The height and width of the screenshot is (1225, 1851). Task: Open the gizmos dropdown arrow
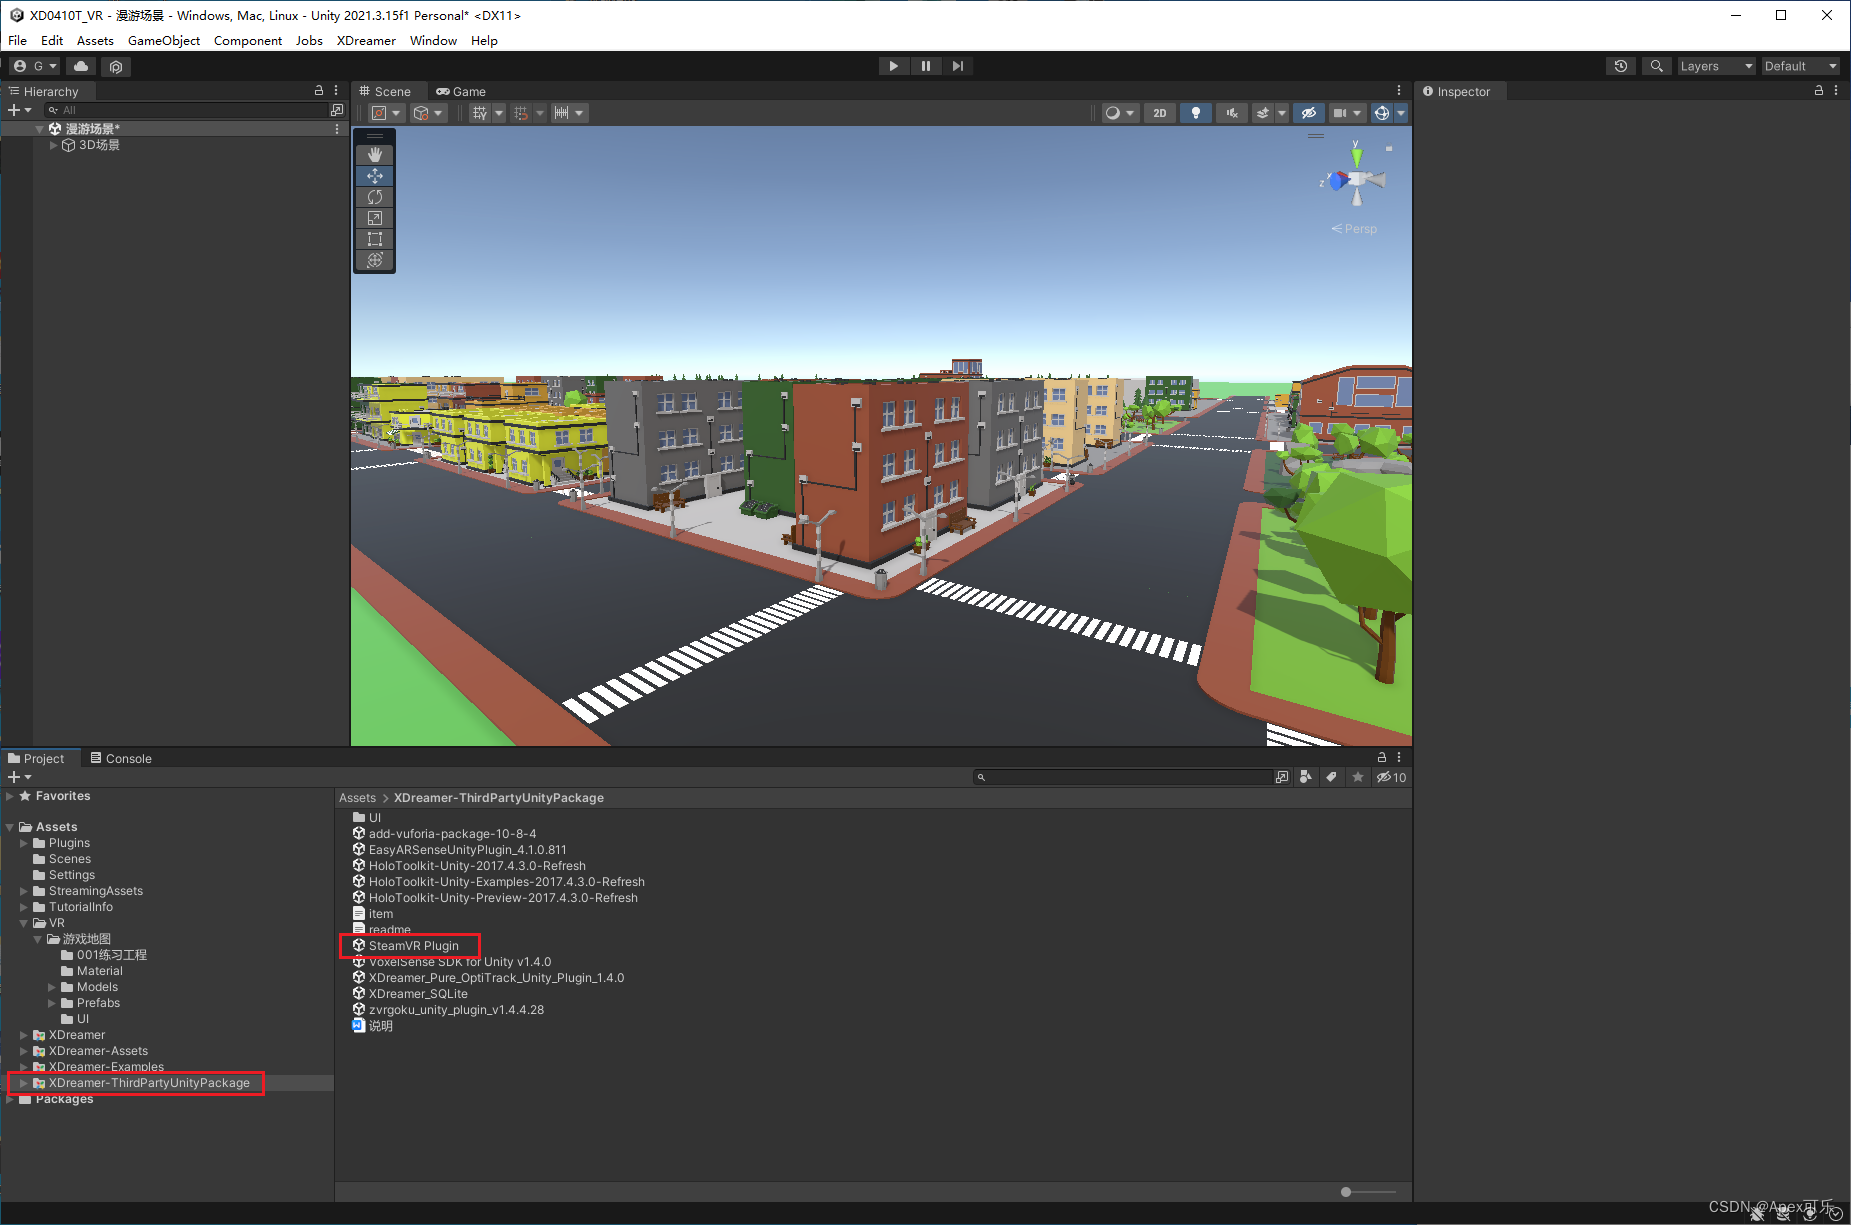pos(1401,113)
